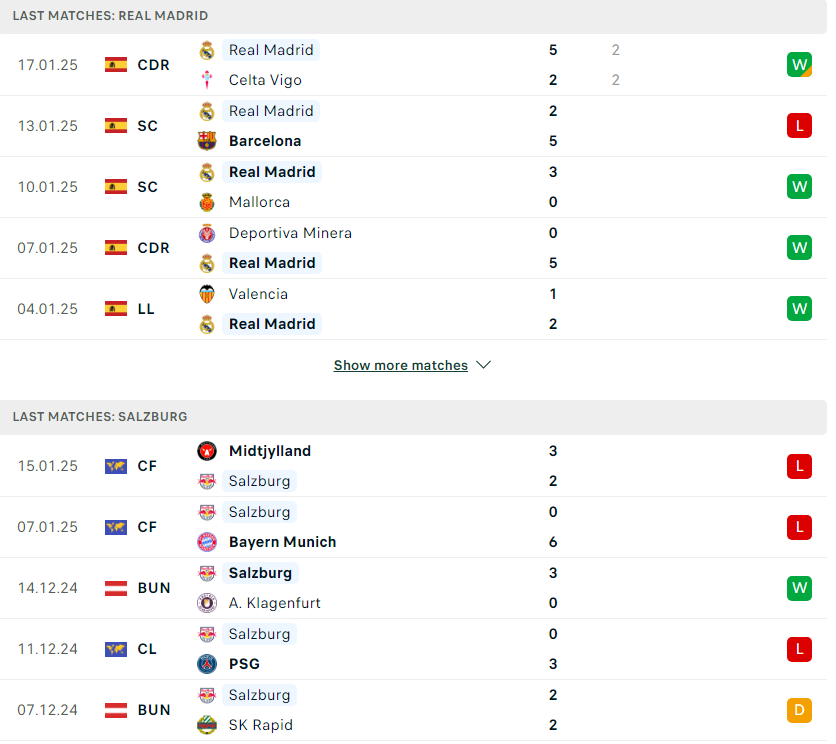Click the green W badge for Celta Vigo match

799,65
